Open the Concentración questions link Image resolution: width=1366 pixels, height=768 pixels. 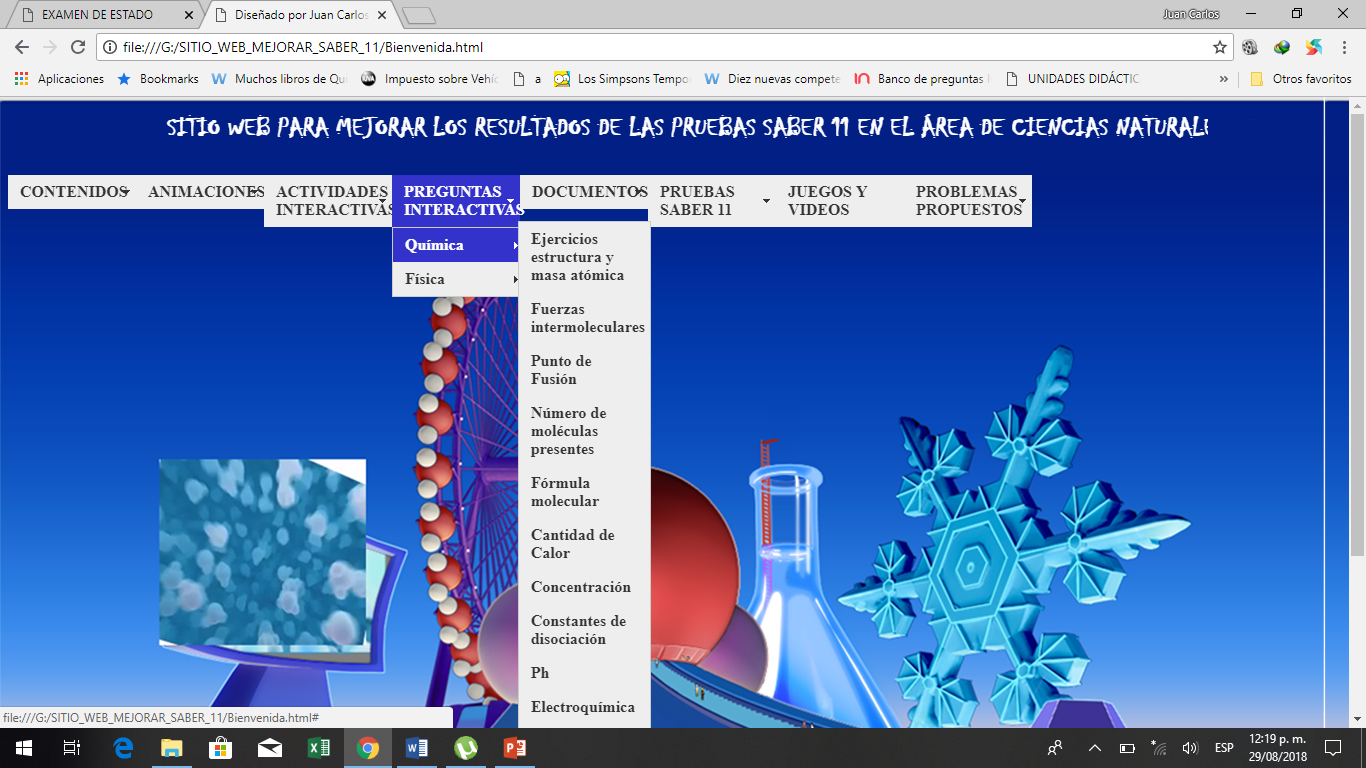pos(580,587)
